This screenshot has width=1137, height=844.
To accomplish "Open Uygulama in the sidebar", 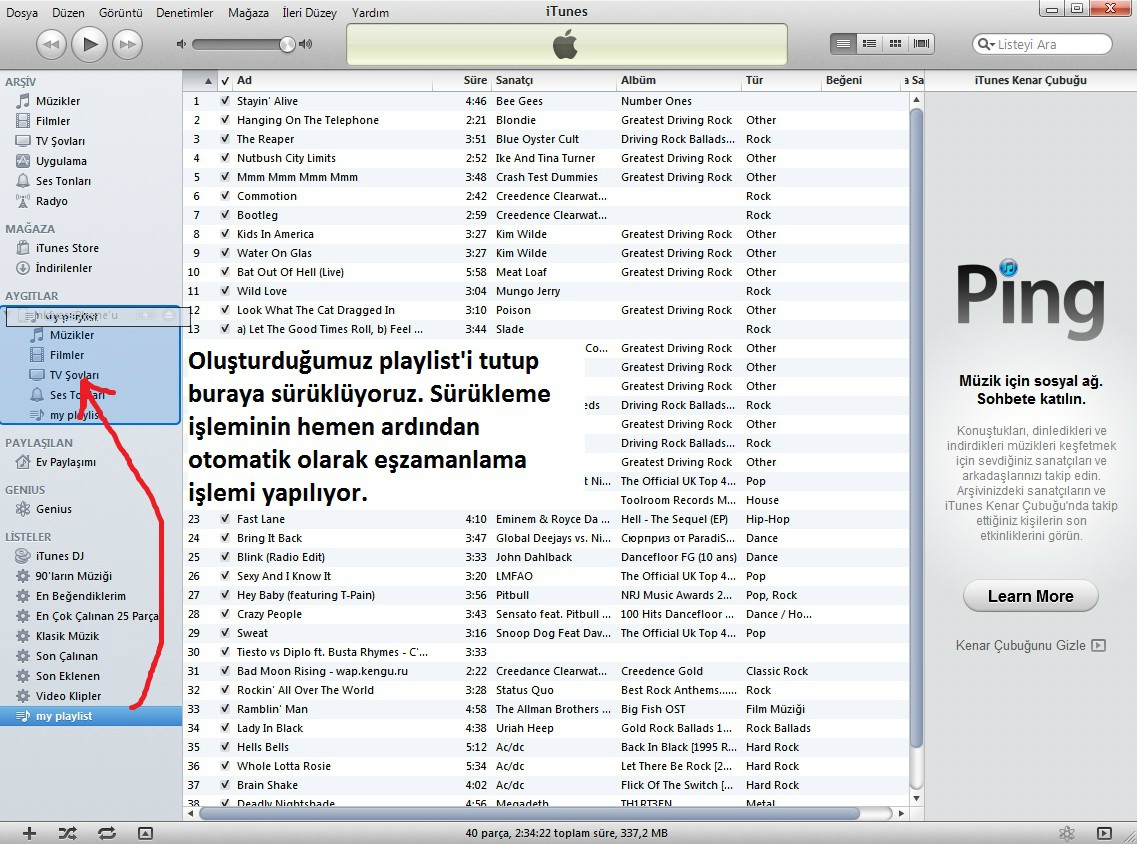I will (61, 161).
